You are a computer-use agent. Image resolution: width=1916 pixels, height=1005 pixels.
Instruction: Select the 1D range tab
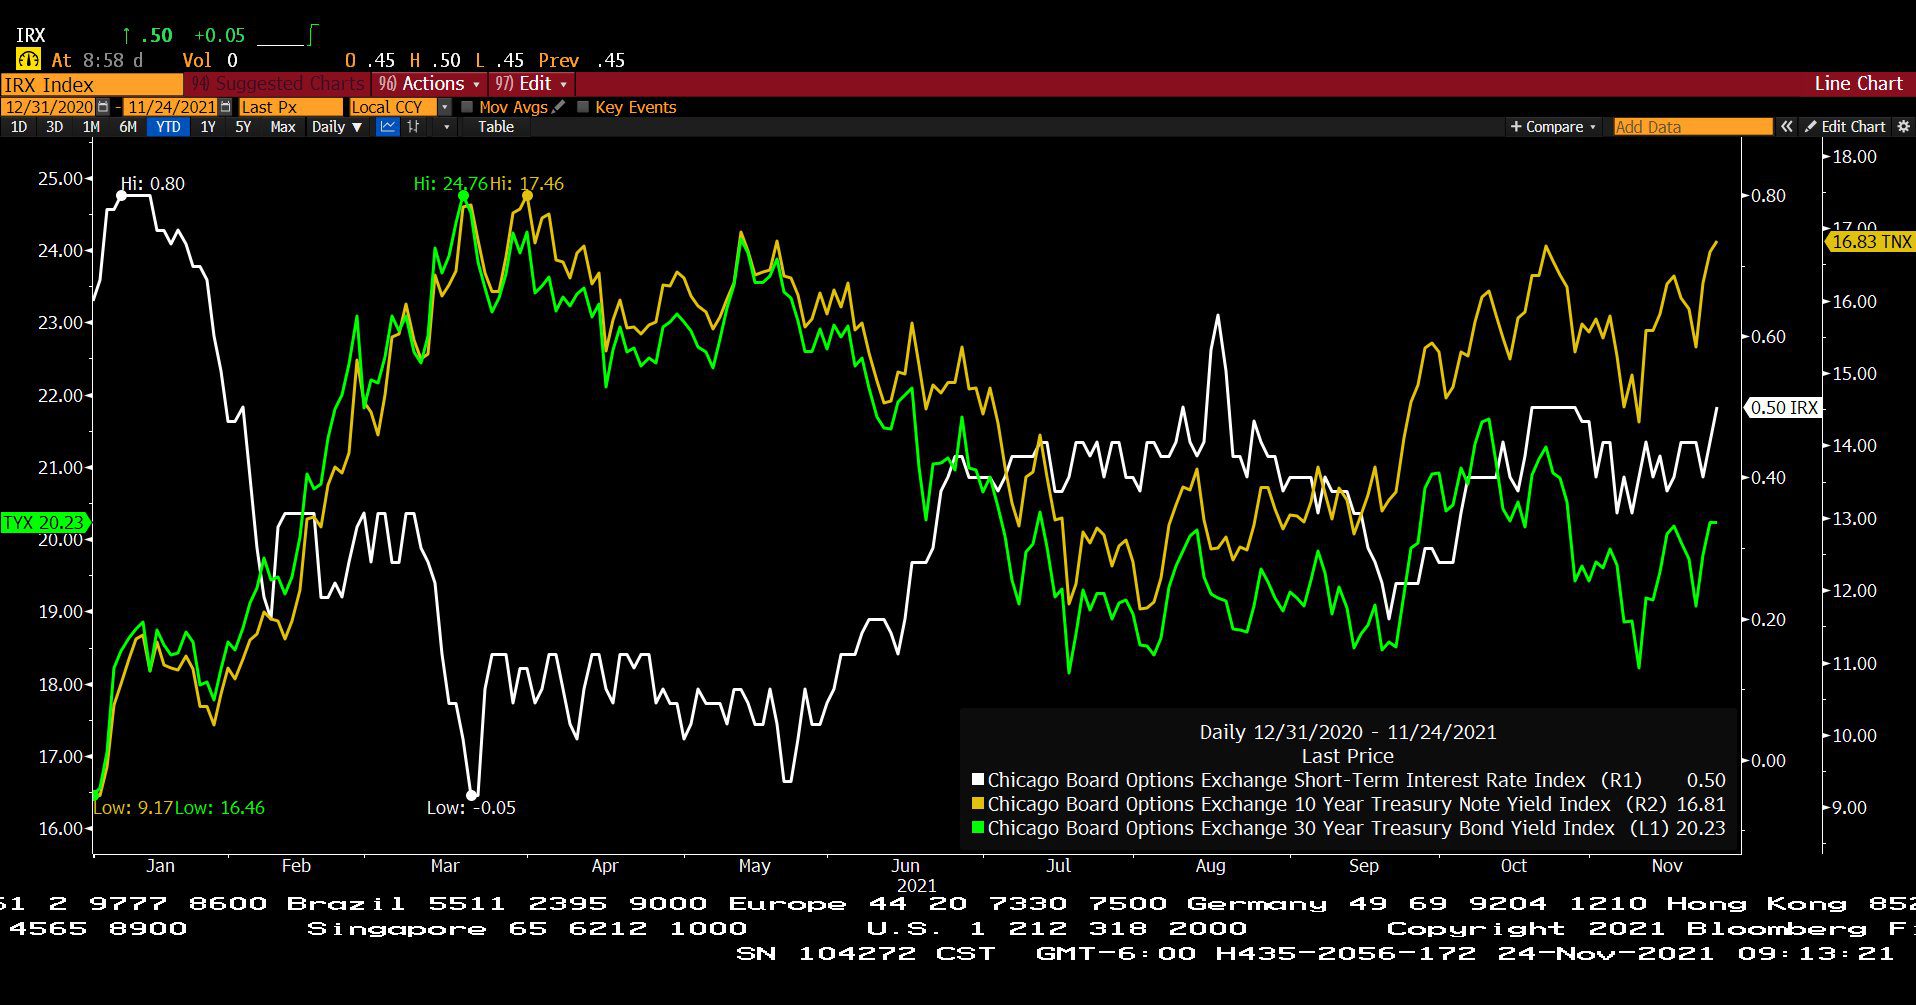click(x=19, y=127)
